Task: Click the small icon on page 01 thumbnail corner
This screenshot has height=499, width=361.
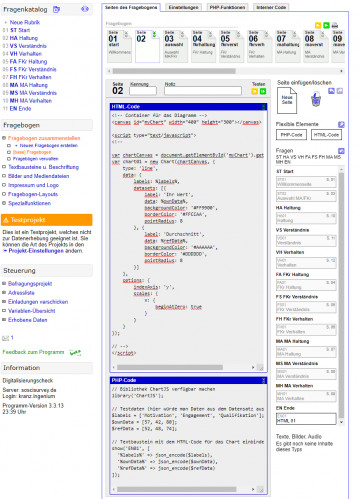Action: point(126,34)
